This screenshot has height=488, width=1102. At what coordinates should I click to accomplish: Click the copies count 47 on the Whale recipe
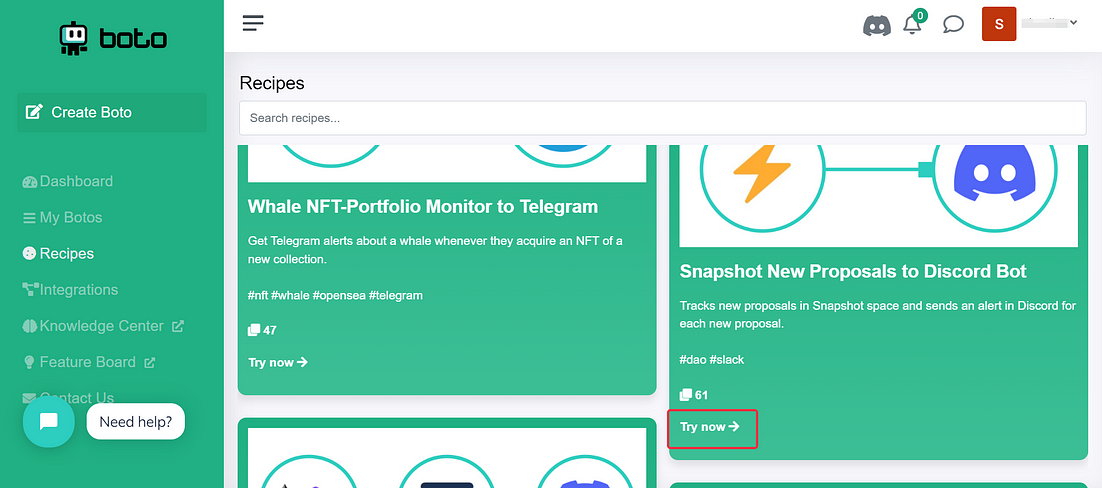(x=262, y=330)
